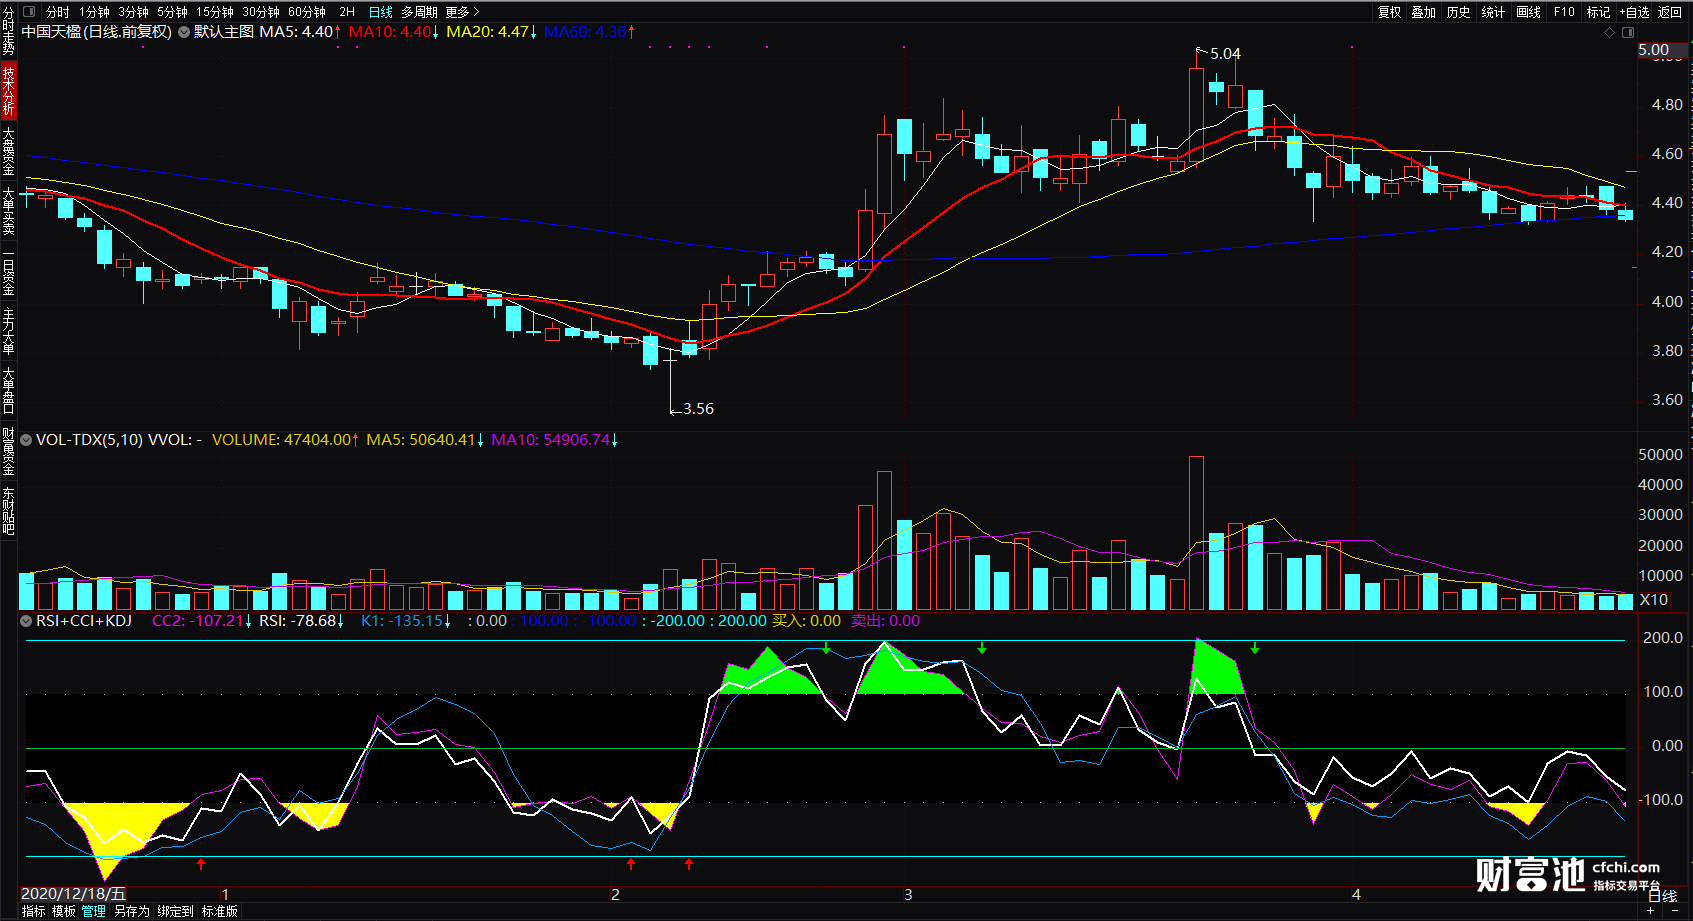Open the 多周期 multi-period view
1693x921 pixels.
pos(419,12)
